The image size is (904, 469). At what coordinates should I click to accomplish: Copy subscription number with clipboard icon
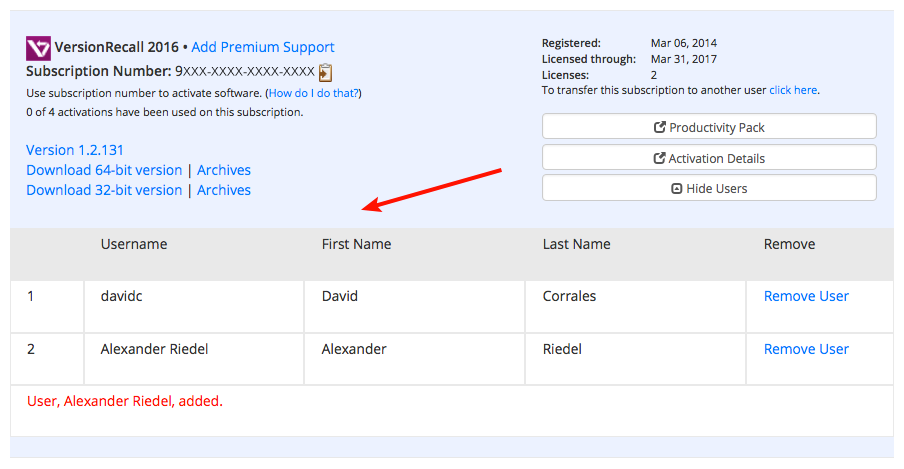(x=326, y=72)
